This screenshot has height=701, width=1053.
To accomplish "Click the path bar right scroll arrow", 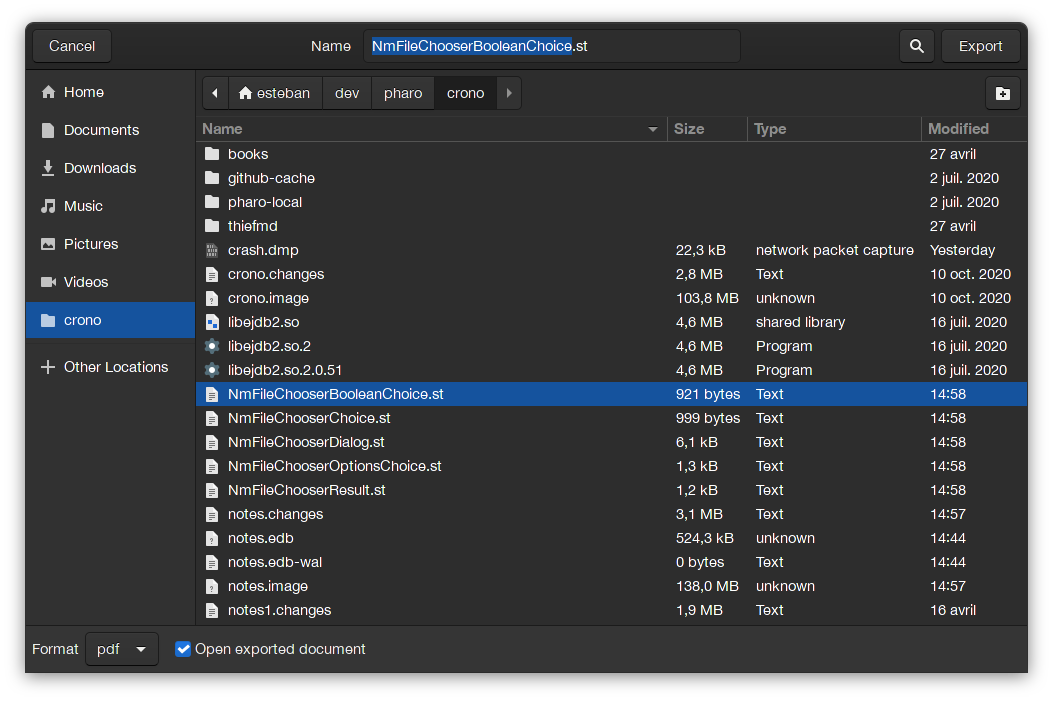I will click(509, 93).
